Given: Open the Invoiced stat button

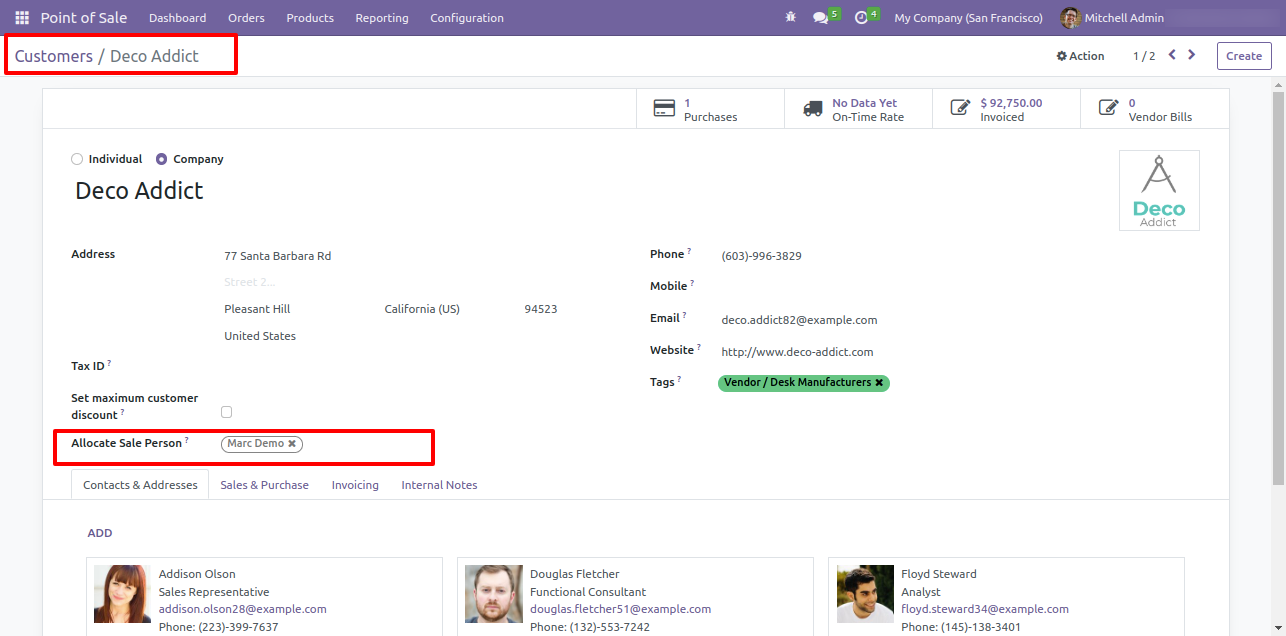Looking at the screenshot, I should 1006,109.
